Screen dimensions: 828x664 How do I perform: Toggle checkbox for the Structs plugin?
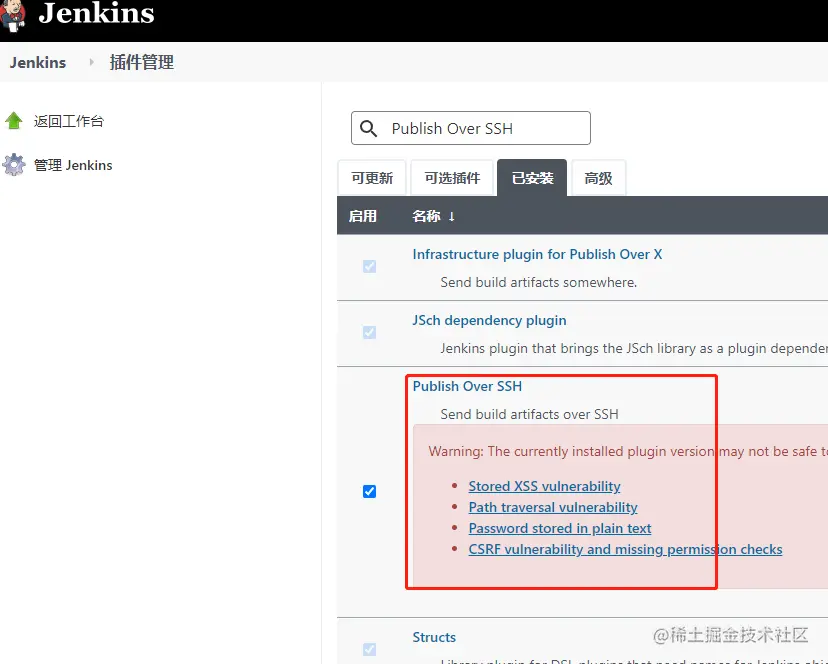pyautogui.click(x=370, y=649)
